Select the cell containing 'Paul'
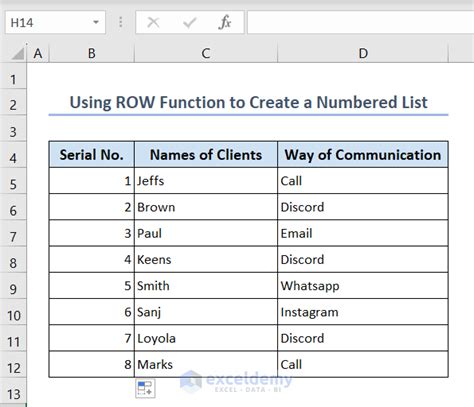Screen dimensions: 474x407 [x=206, y=233]
